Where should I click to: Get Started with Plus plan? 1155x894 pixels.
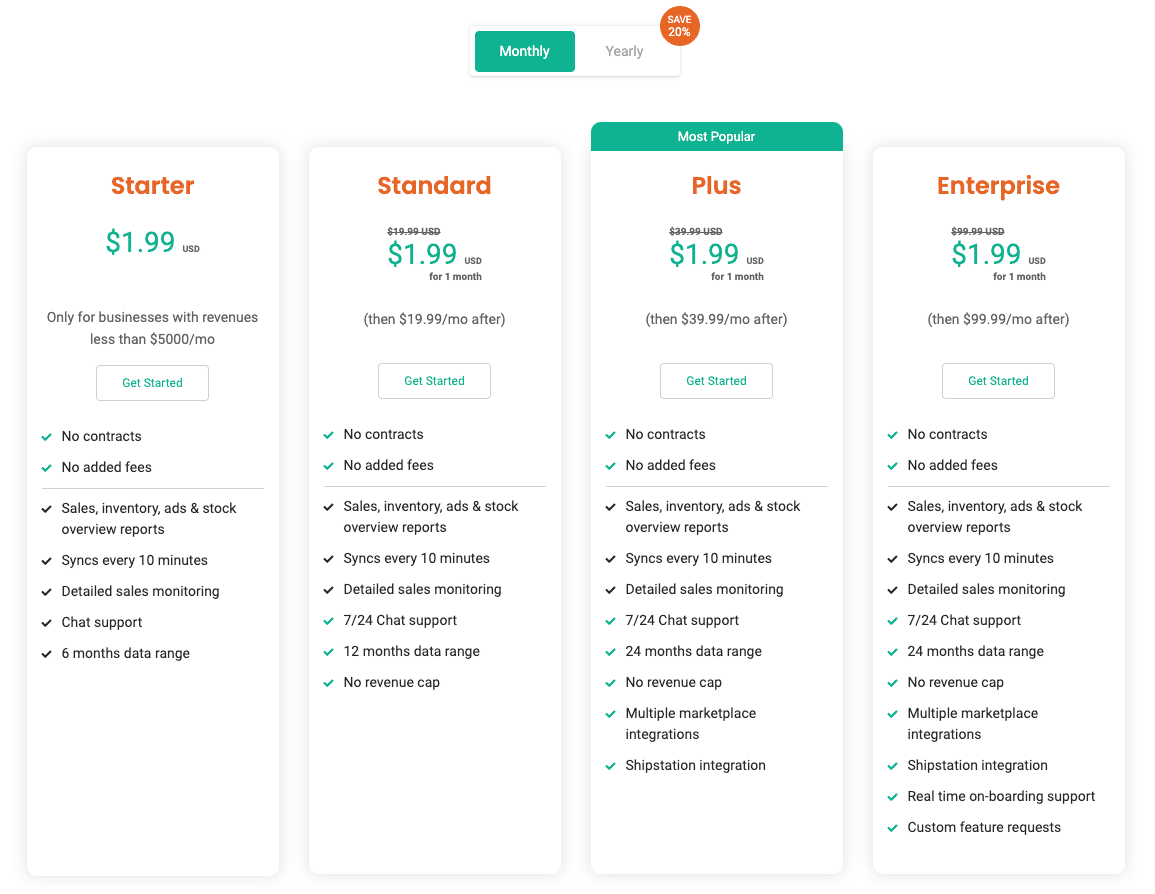click(x=716, y=381)
